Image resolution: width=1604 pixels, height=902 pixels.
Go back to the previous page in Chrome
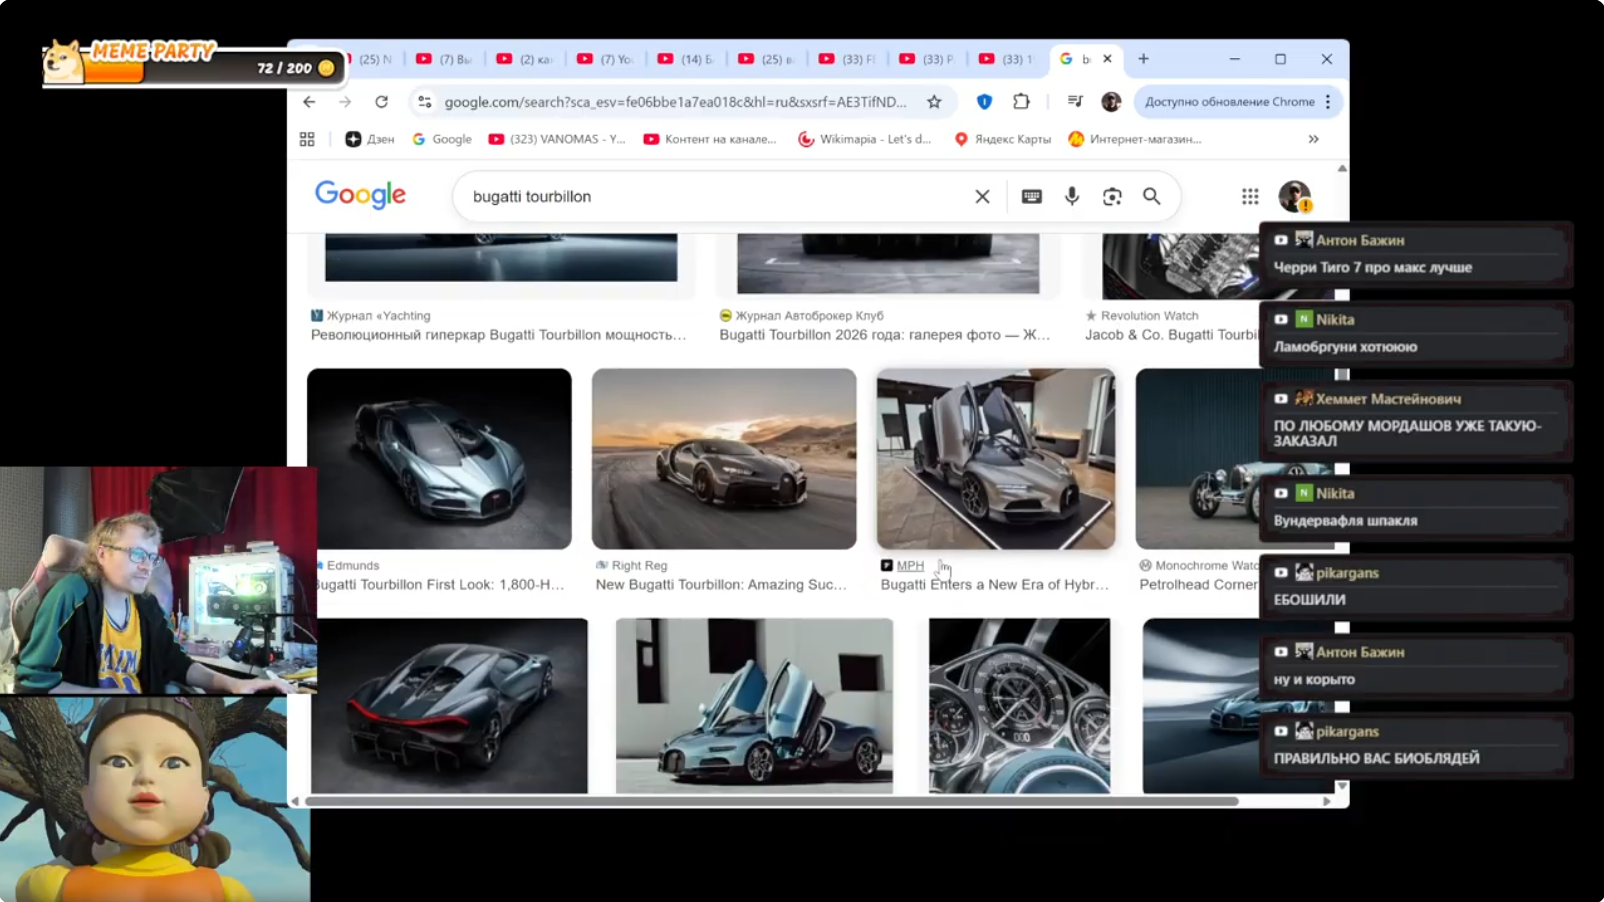309,102
